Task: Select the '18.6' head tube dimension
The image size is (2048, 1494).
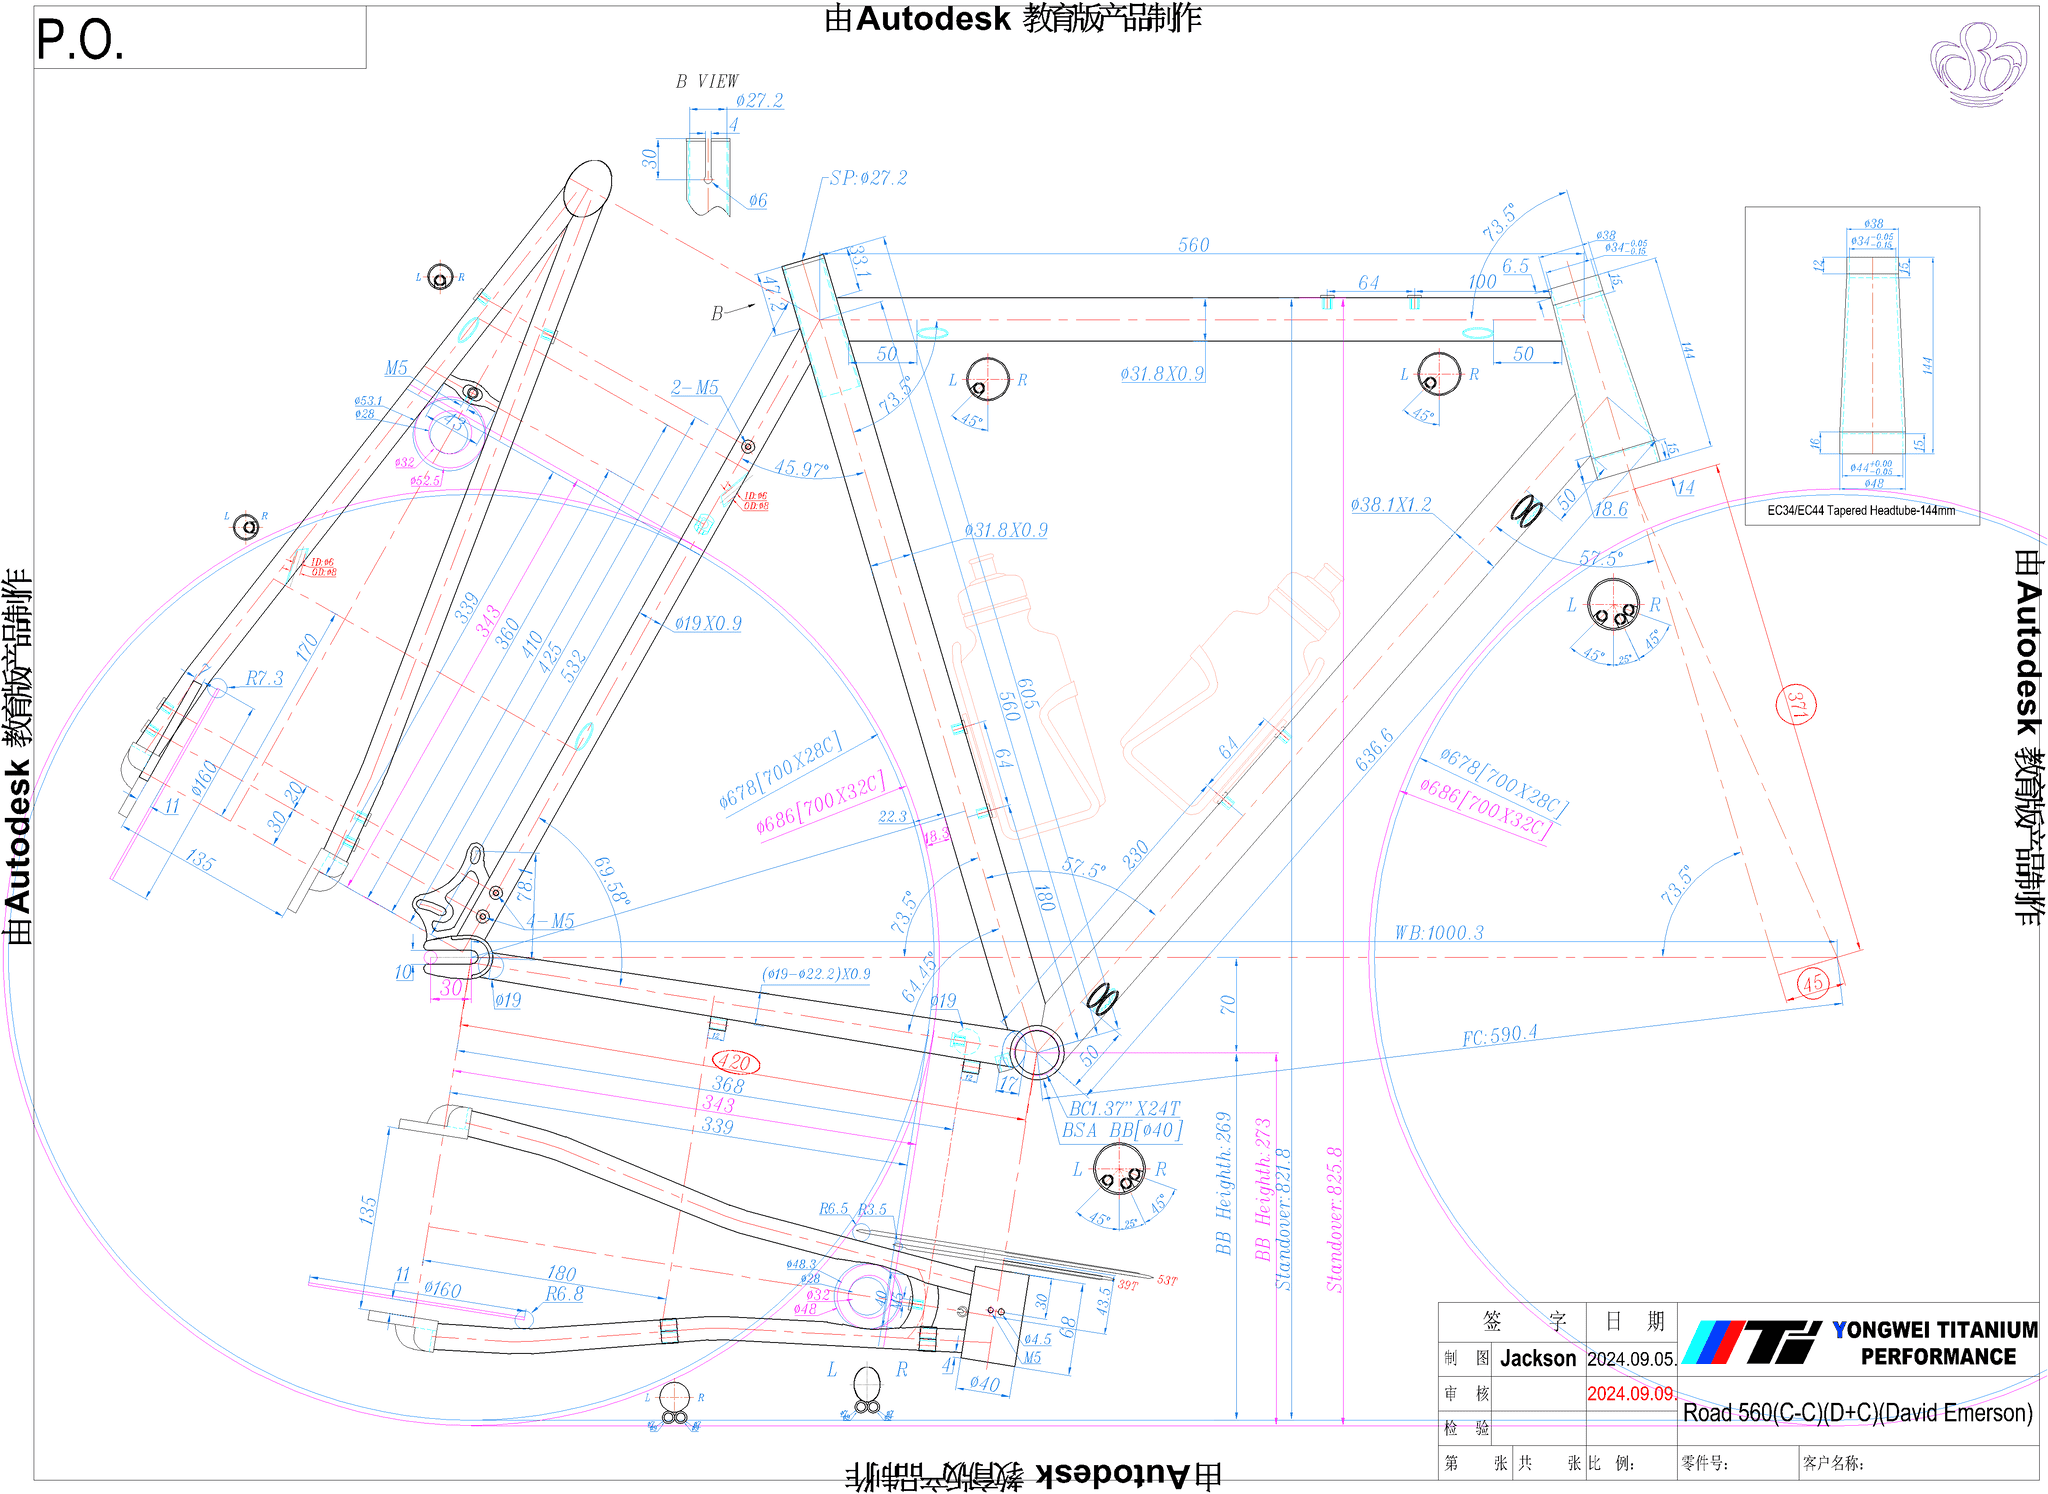Action: coord(1610,509)
